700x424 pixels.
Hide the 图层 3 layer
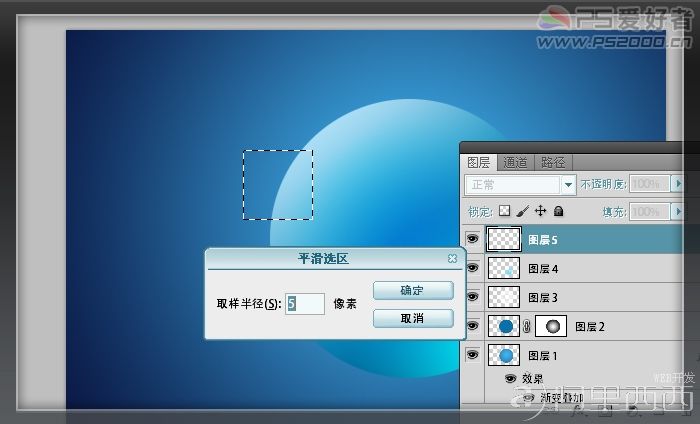472,297
